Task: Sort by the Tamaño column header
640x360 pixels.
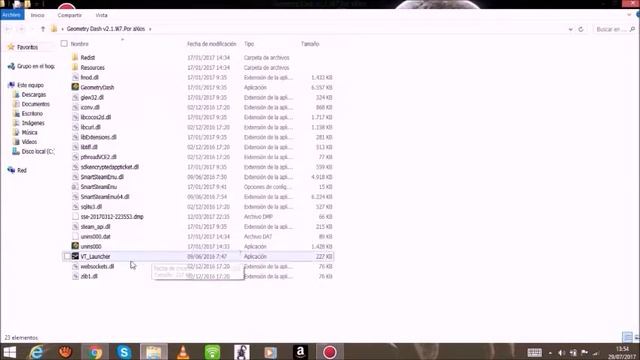Action: 310,44
